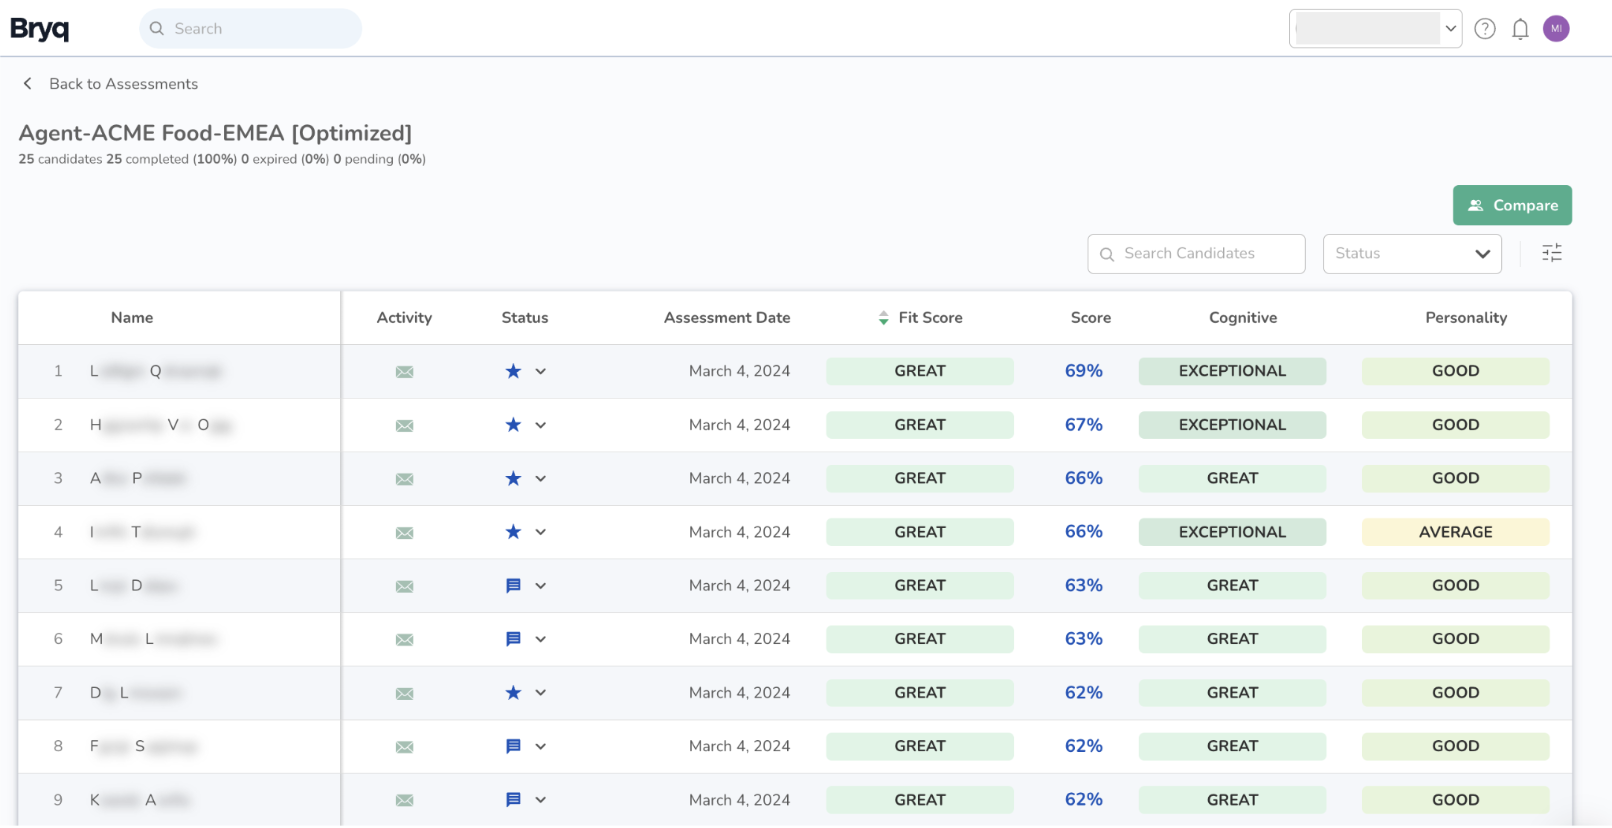1612x828 pixels.
Task: Open the table filter settings icon
Action: pos(1551,253)
